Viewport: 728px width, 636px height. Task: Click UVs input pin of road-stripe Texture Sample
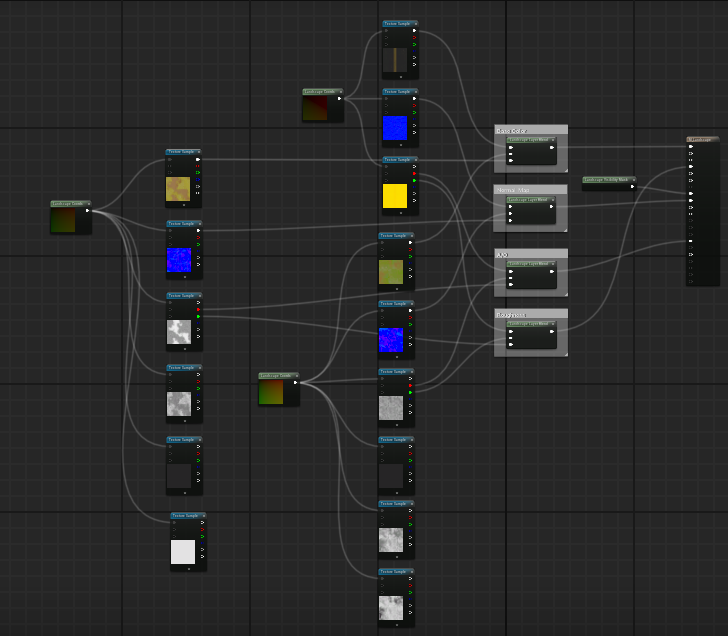point(386,31)
